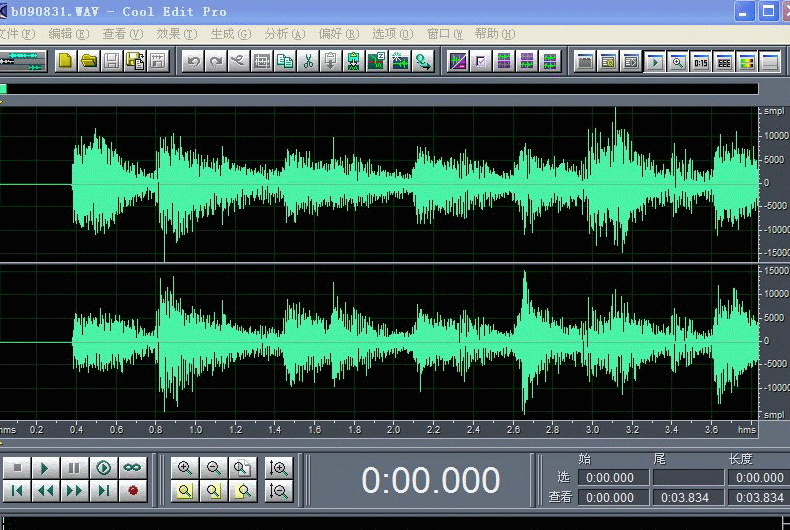Zoom to right edge of selection

point(243,491)
